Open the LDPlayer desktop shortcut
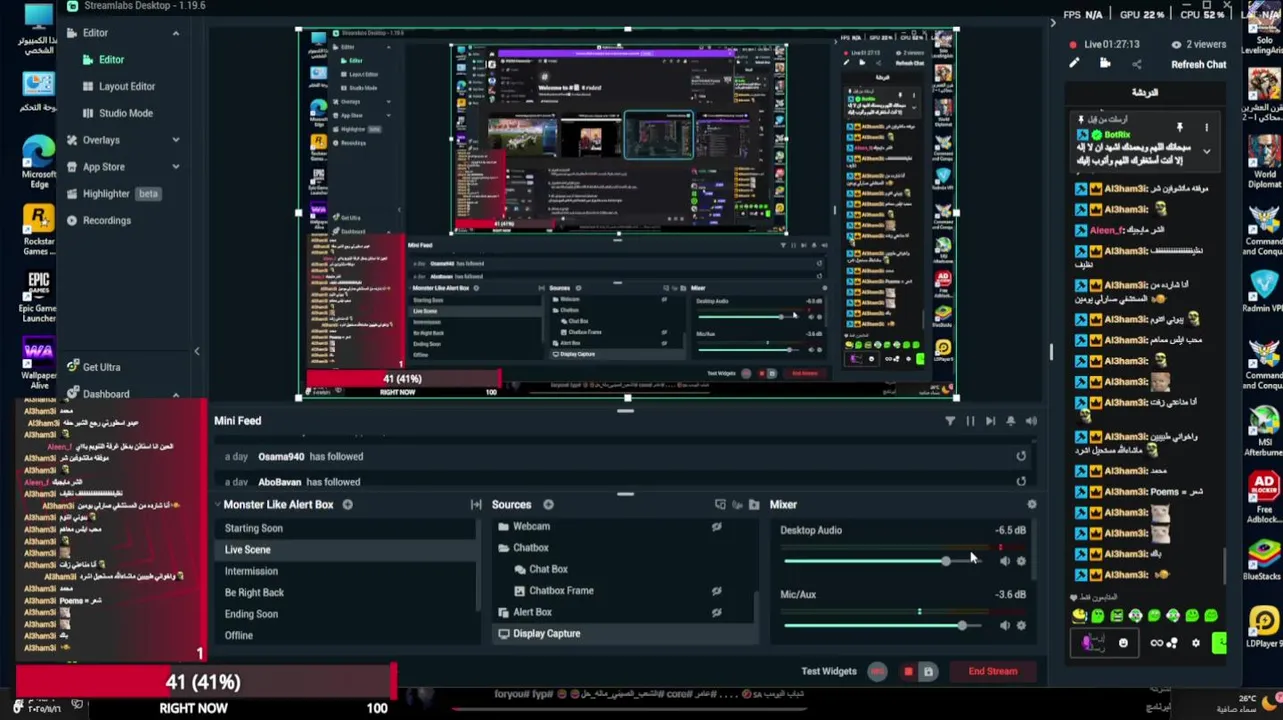The width and height of the screenshot is (1283, 720). click(x=1263, y=626)
